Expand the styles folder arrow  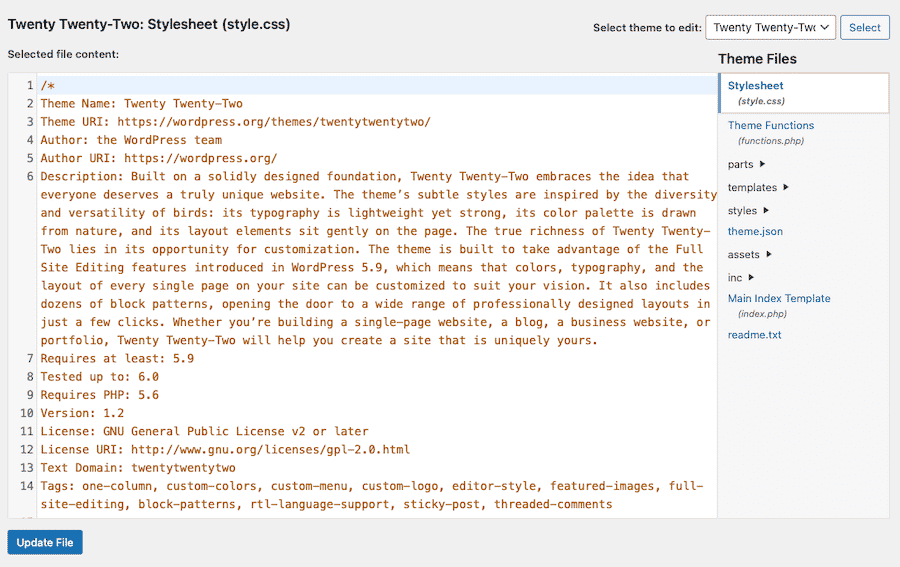point(766,211)
